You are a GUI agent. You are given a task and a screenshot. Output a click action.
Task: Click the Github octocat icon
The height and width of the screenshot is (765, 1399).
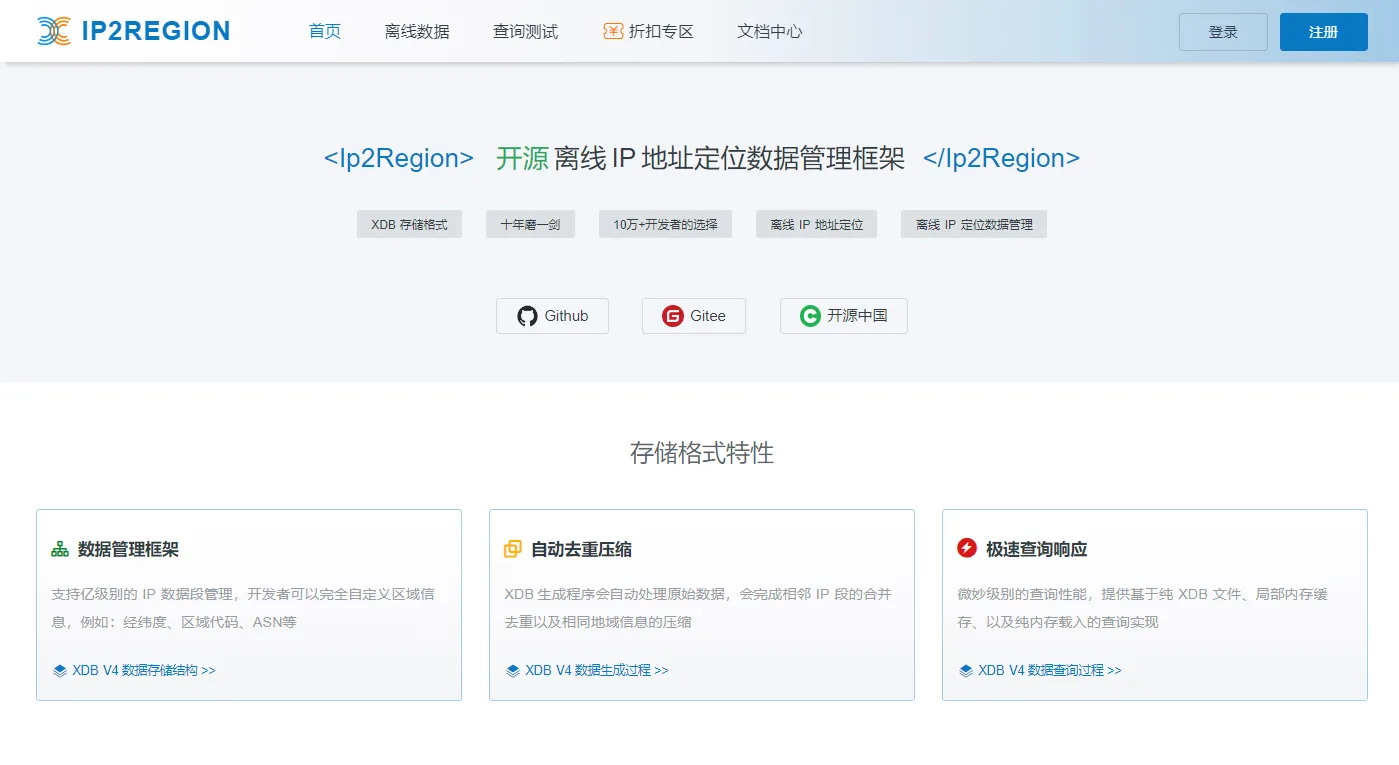(527, 316)
